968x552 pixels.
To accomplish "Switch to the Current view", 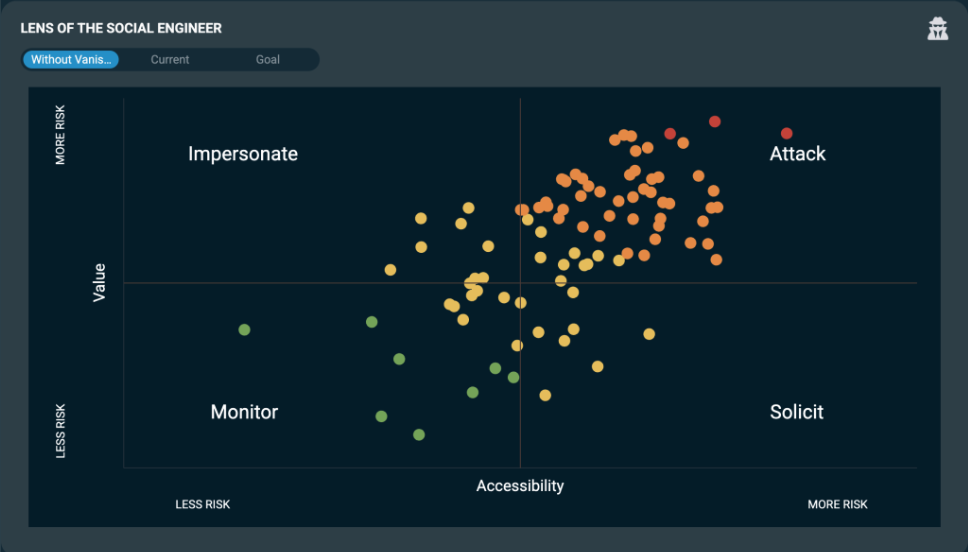I will point(170,60).
